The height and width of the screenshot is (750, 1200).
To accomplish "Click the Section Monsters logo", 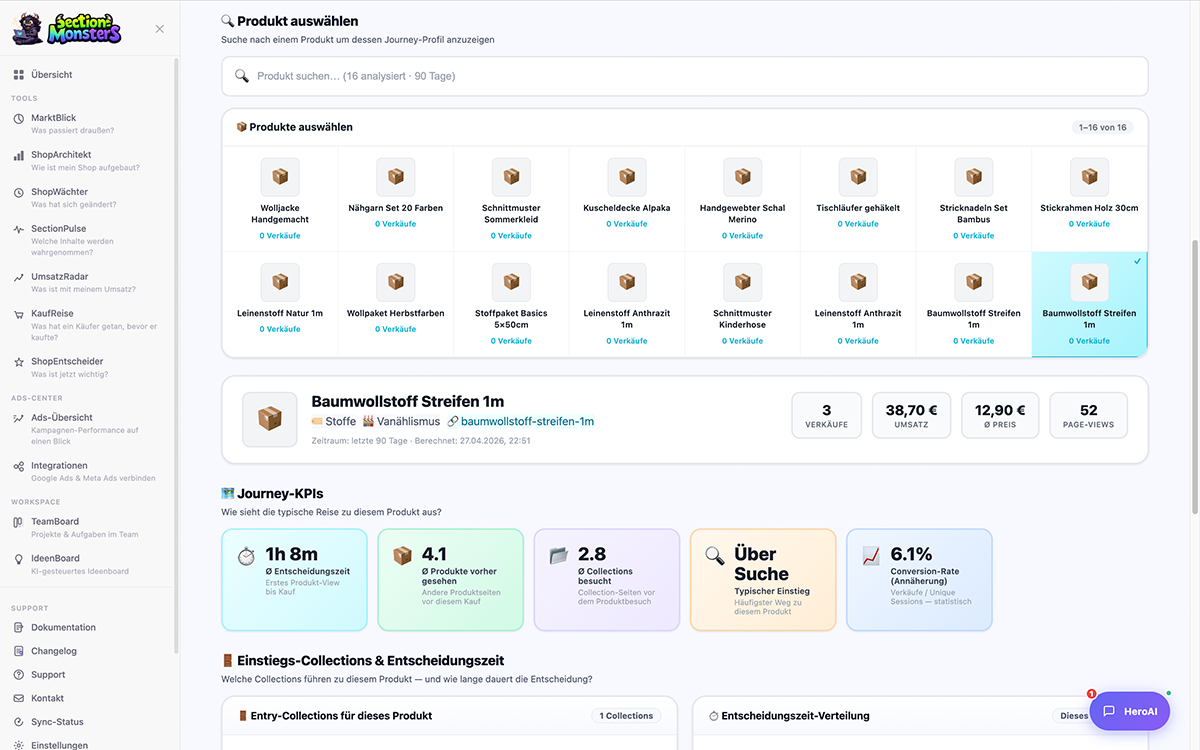I will 67,28.
